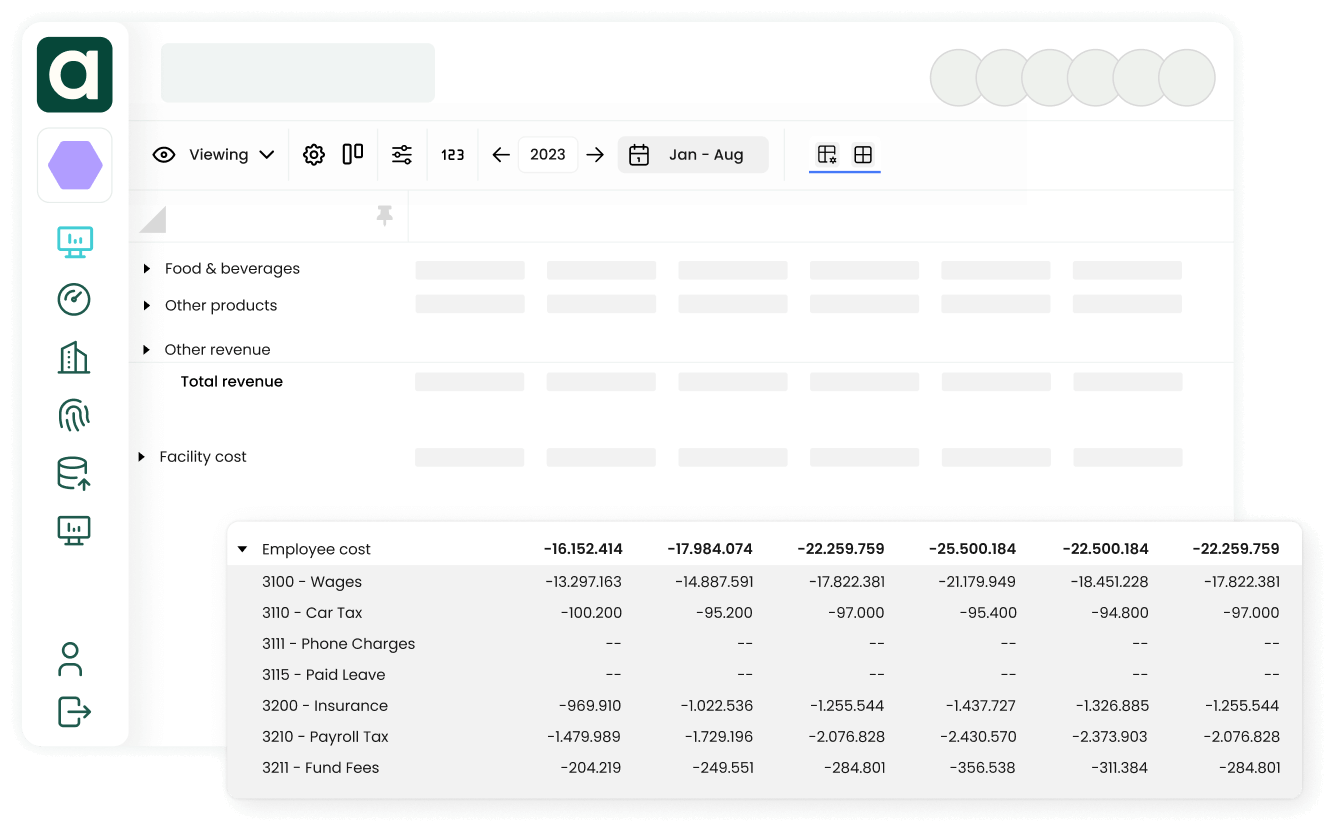Open the filter sliders icon

point(402,155)
